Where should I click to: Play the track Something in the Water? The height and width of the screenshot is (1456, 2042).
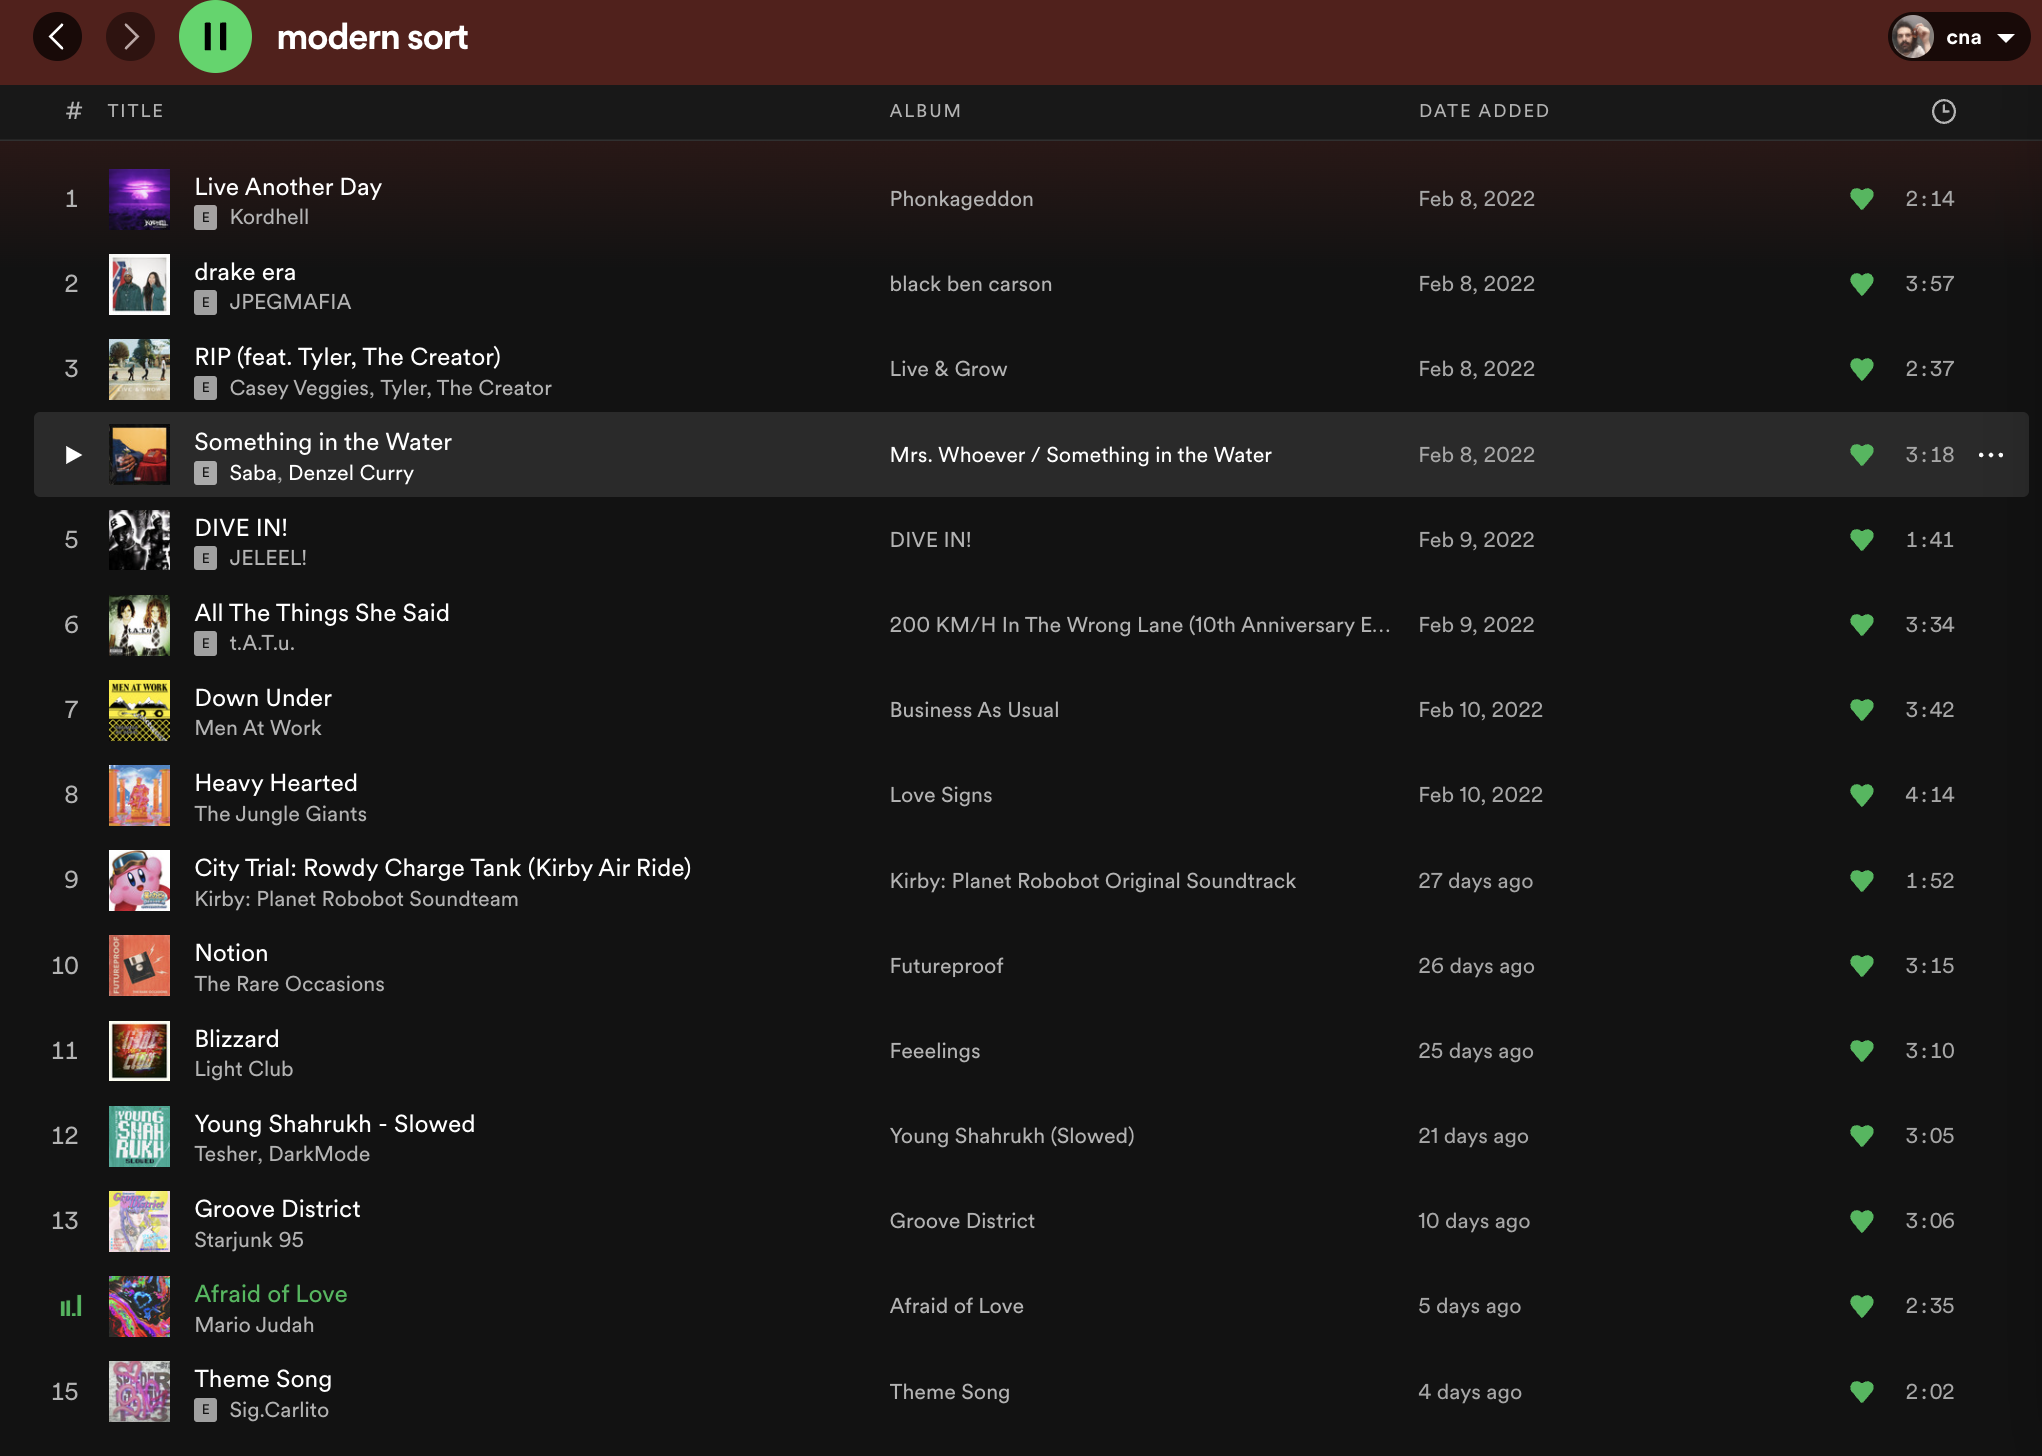(x=73, y=455)
